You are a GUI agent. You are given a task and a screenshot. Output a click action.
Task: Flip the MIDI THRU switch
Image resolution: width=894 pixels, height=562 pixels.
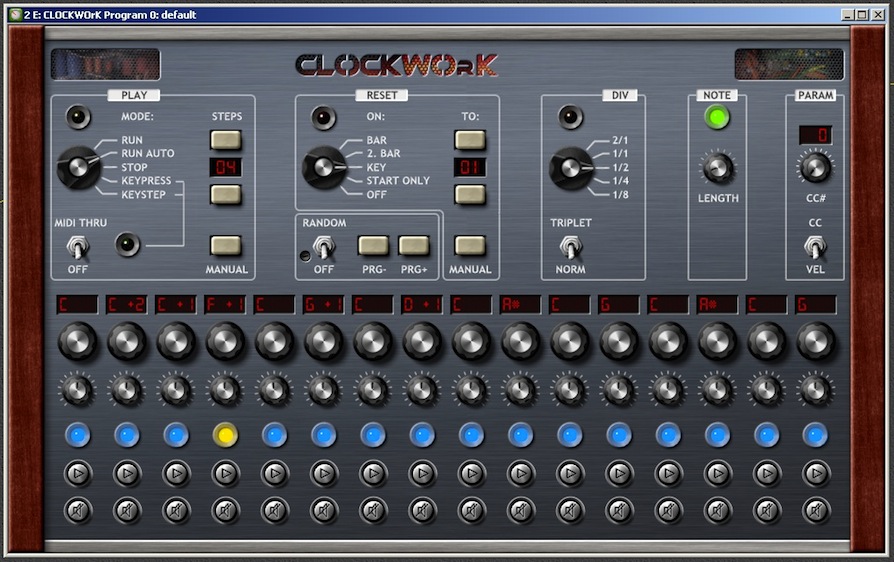pyautogui.click(x=78, y=247)
